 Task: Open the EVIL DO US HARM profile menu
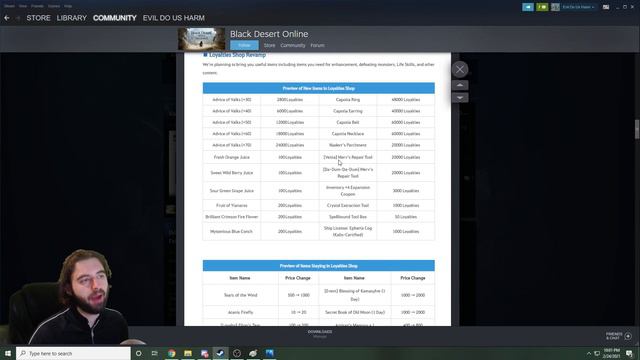[173, 18]
